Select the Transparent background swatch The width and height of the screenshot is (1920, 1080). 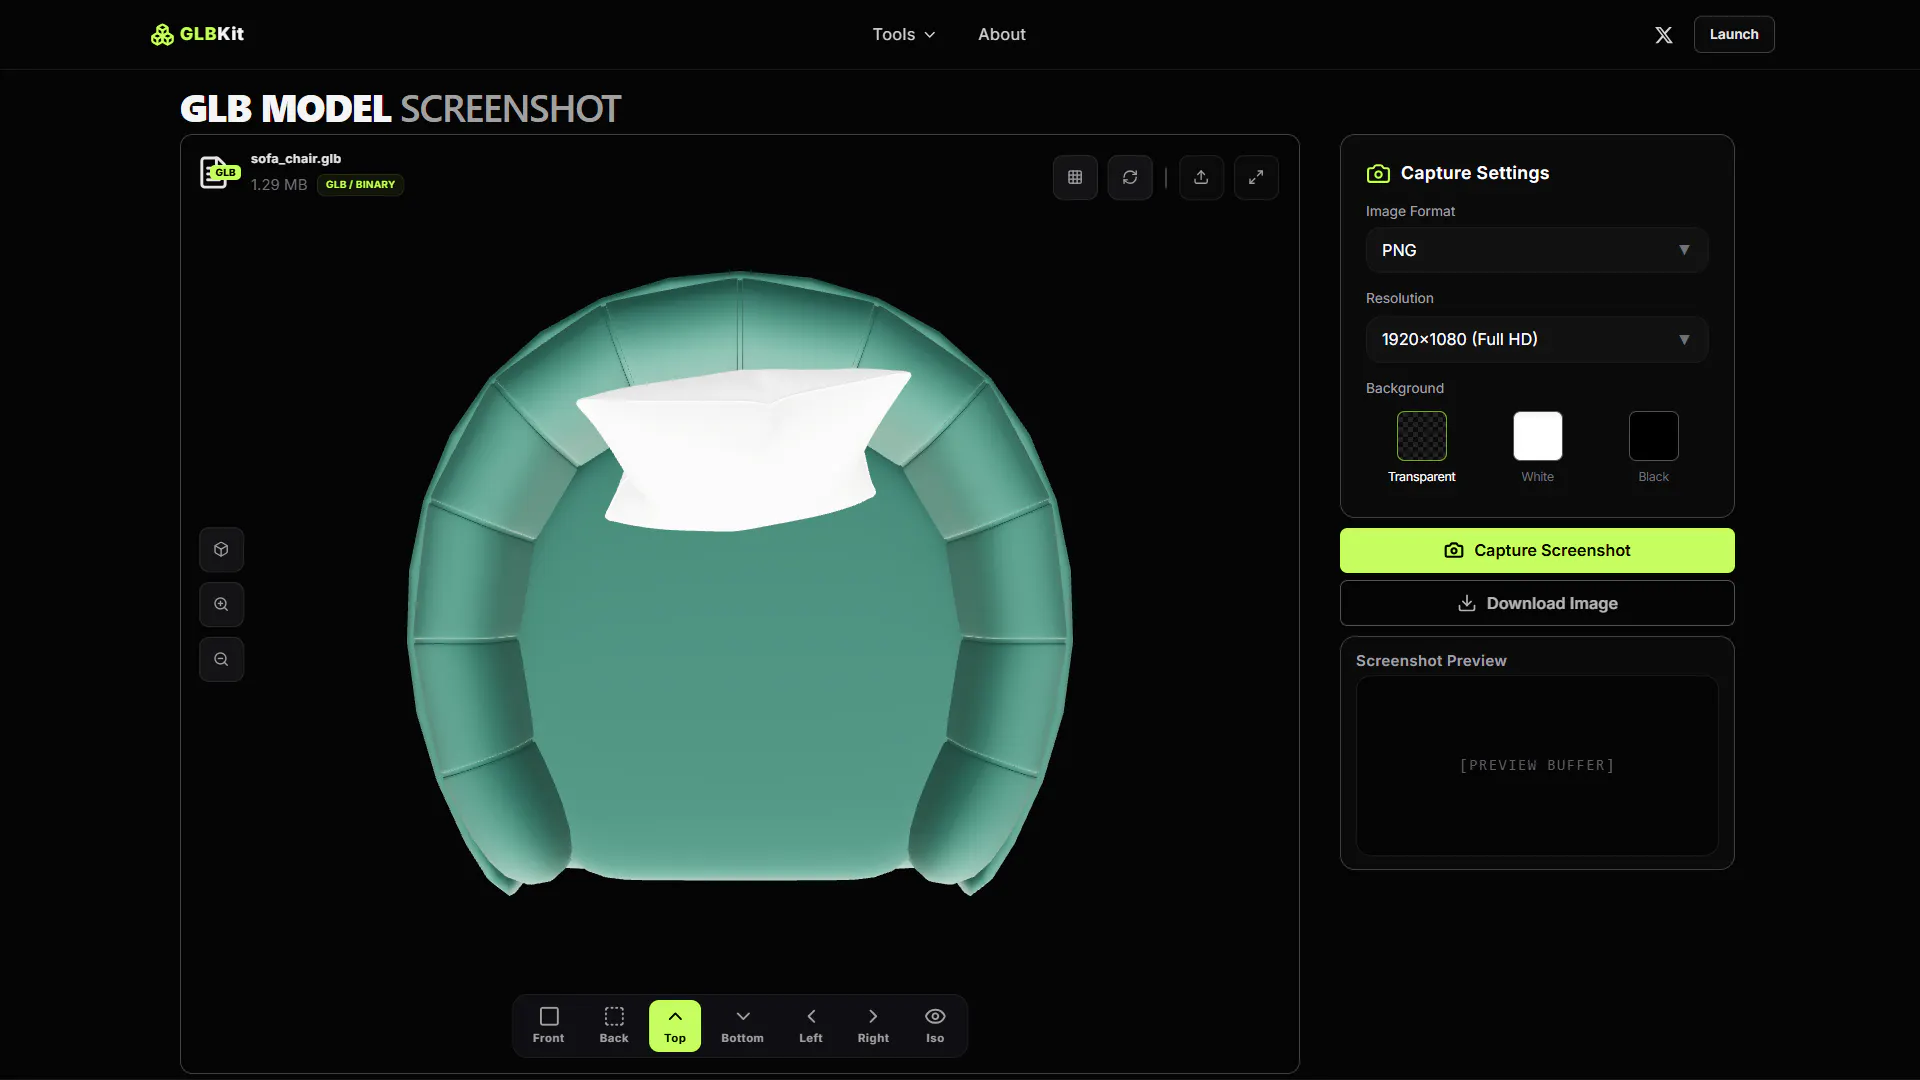tap(1421, 436)
